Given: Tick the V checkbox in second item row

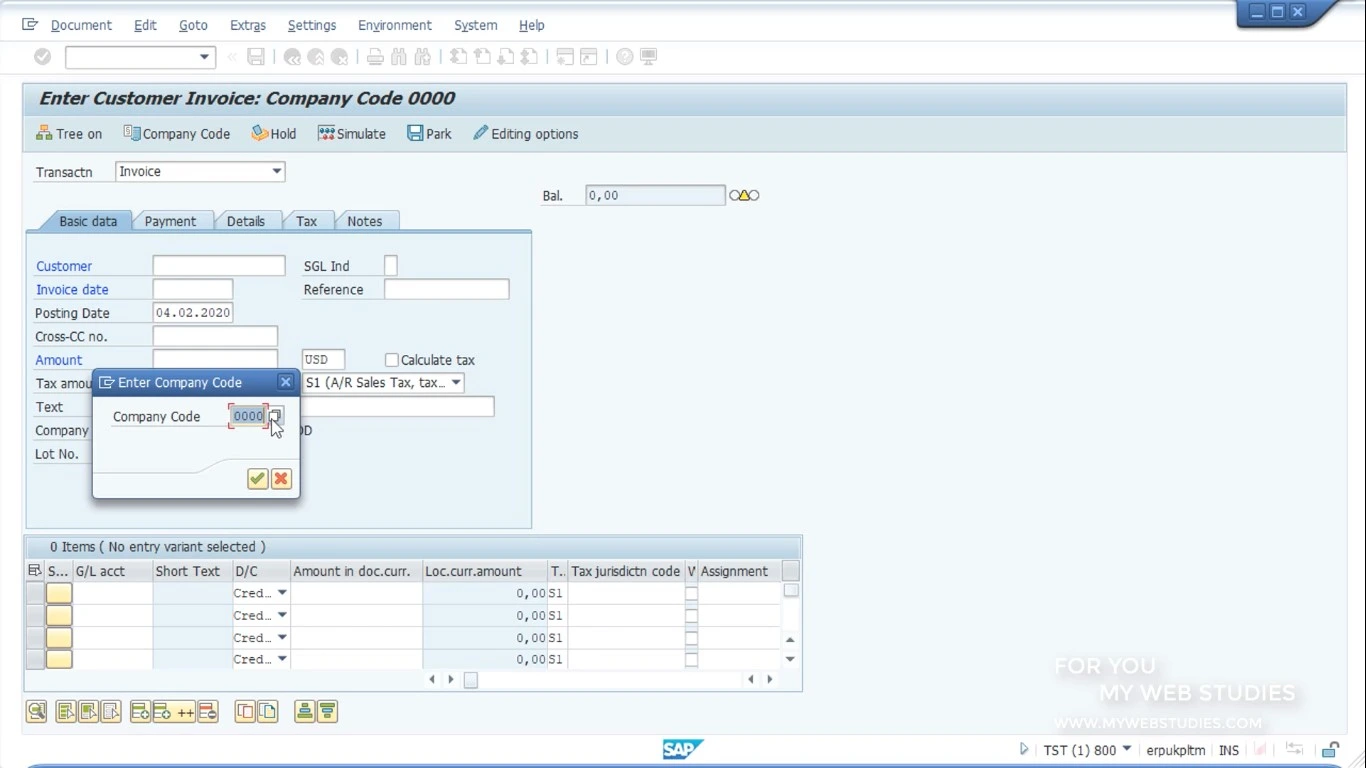Looking at the screenshot, I should coord(691,615).
